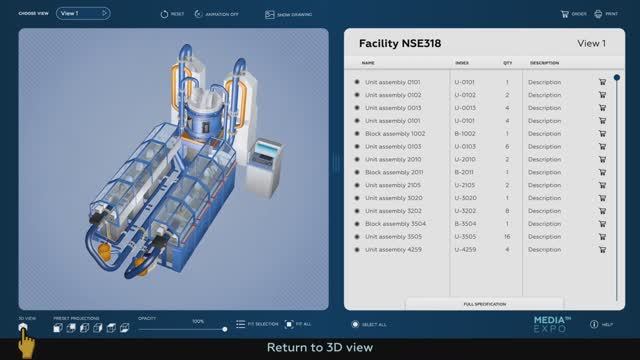The width and height of the screenshot is (640, 360).
Task: Add Unit assembly 2105 to cart
Action: pos(602,185)
